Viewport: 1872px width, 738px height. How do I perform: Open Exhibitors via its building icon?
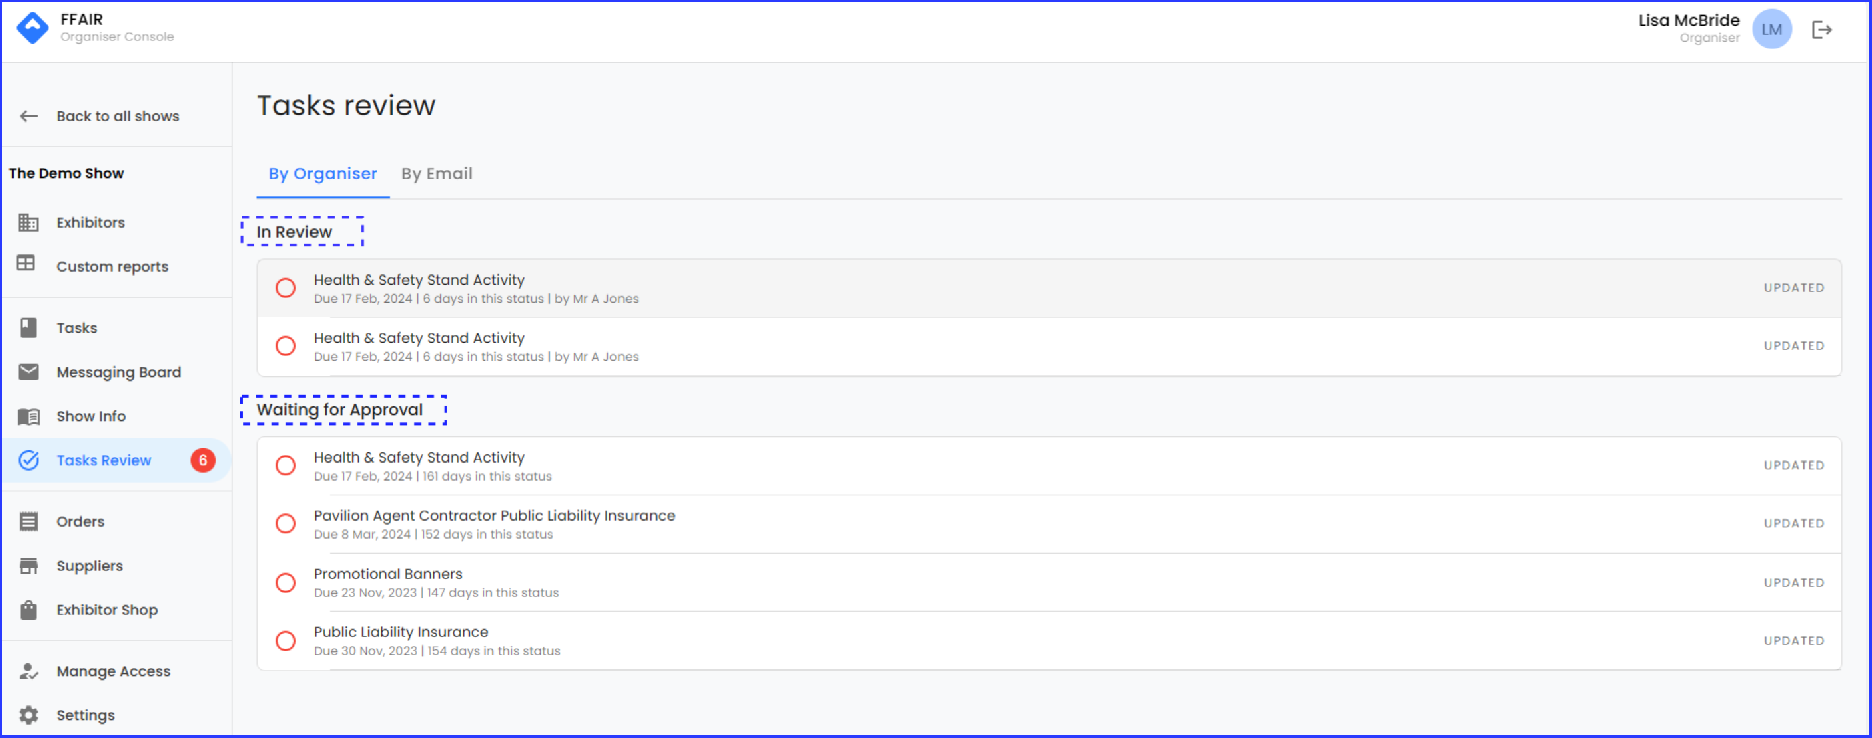coord(29,223)
